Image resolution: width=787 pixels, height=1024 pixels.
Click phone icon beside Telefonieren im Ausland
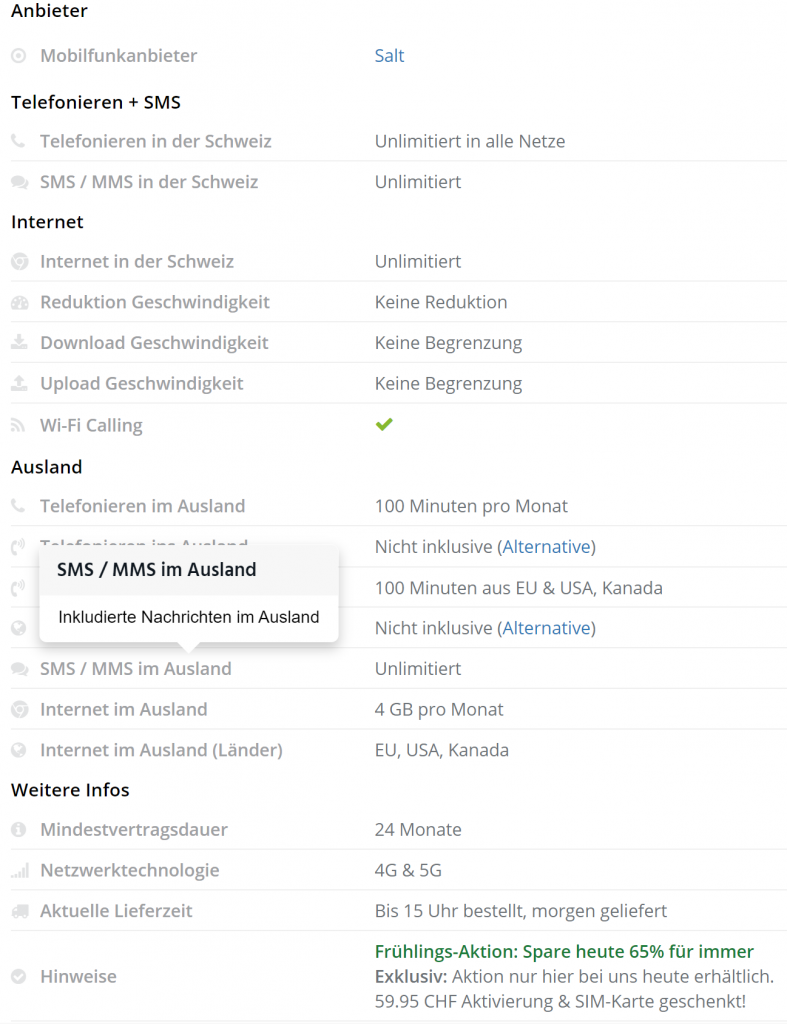[19, 507]
